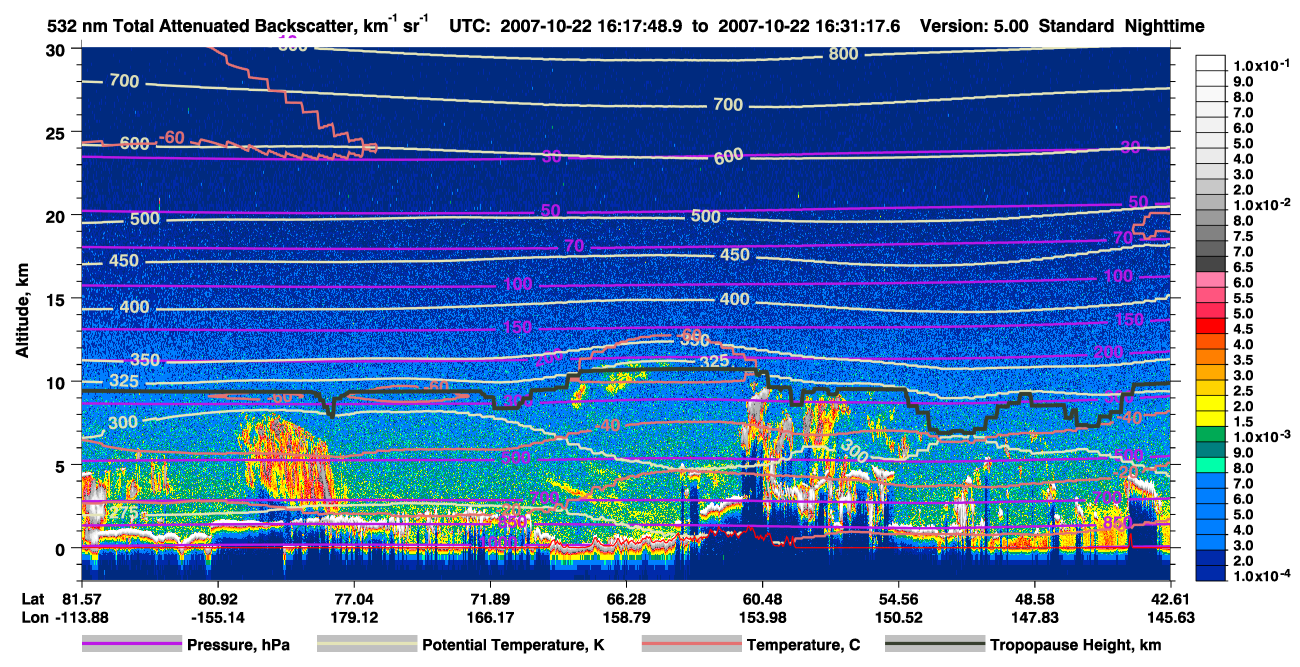The image size is (1300, 667).
Task: Click the altitude axis tick label 25
Action: (58, 132)
